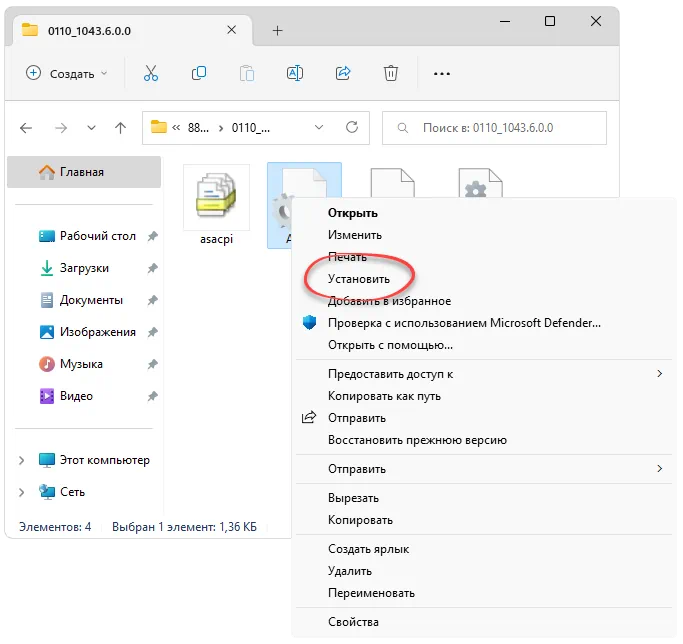
Task: Open Музыка in sidebar
Action: tap(71, 364)
